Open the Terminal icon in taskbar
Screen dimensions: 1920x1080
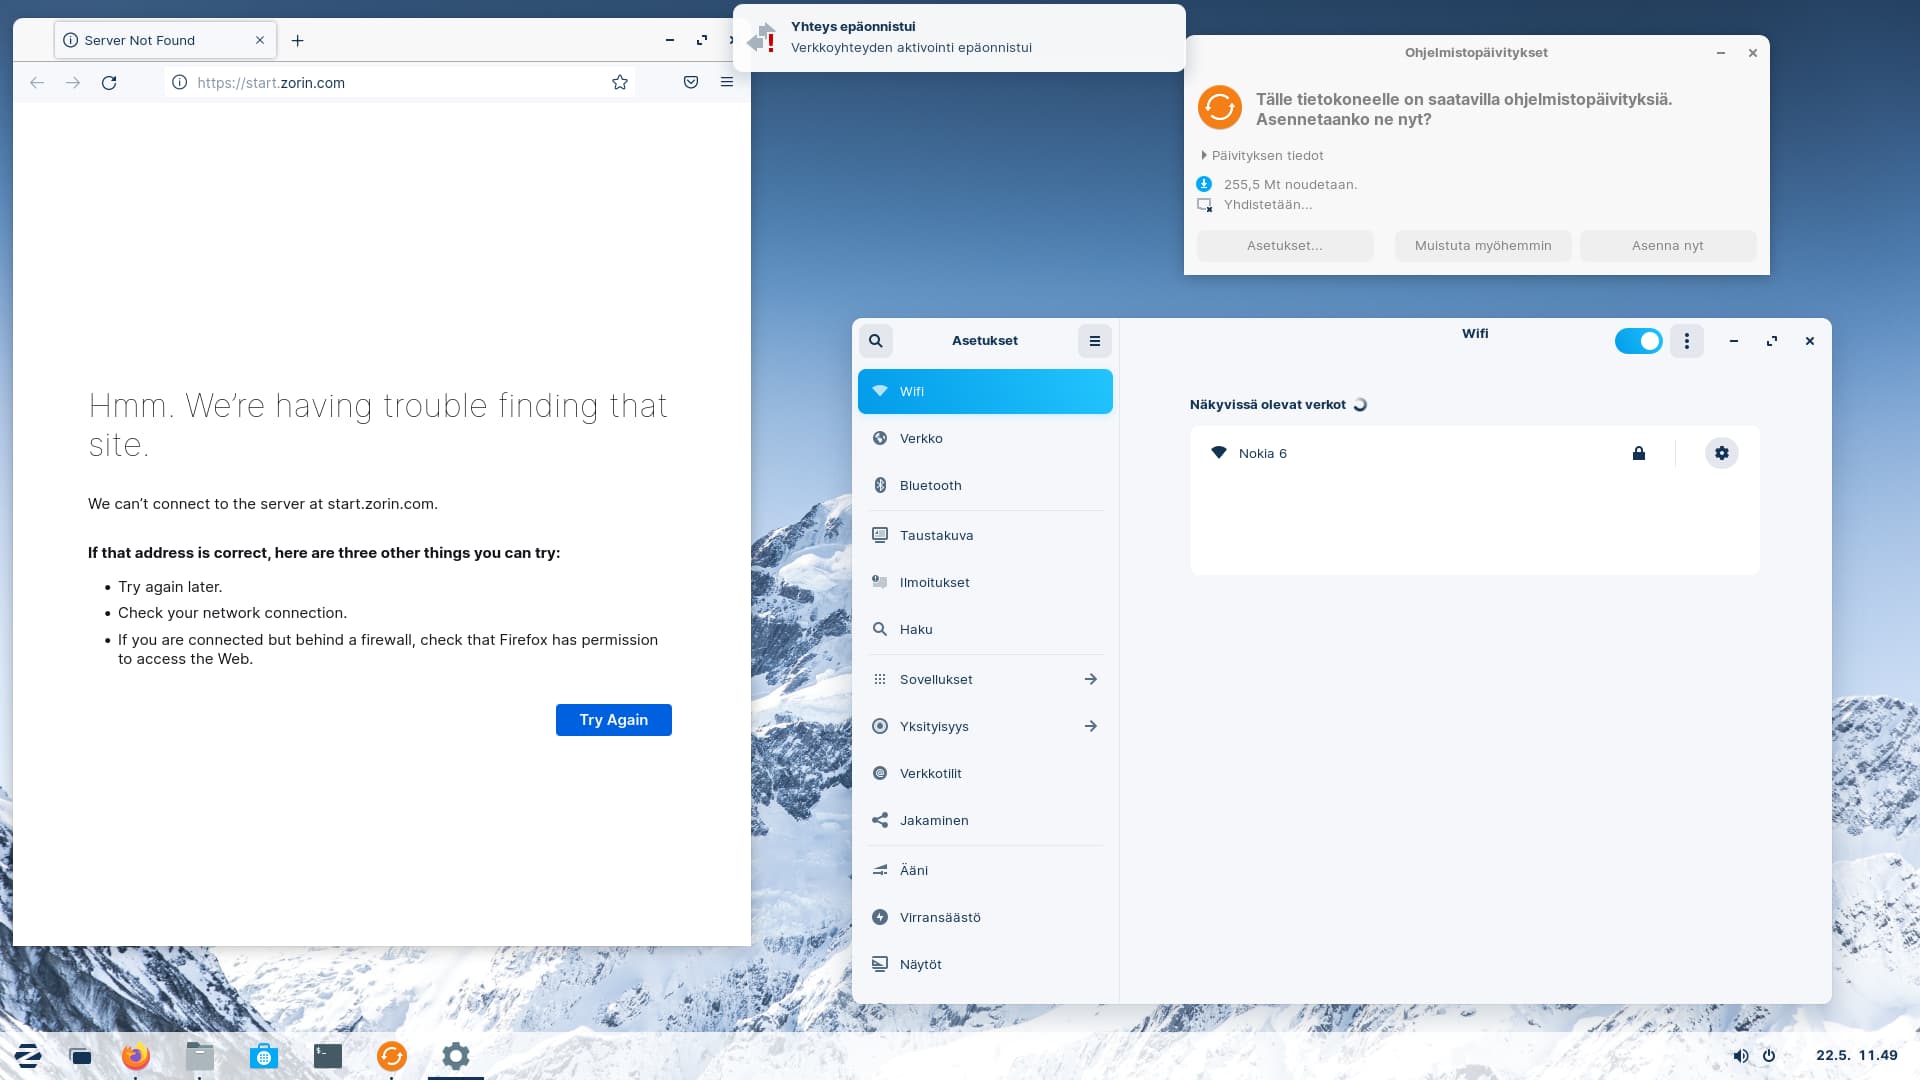tap(326, 1055)
